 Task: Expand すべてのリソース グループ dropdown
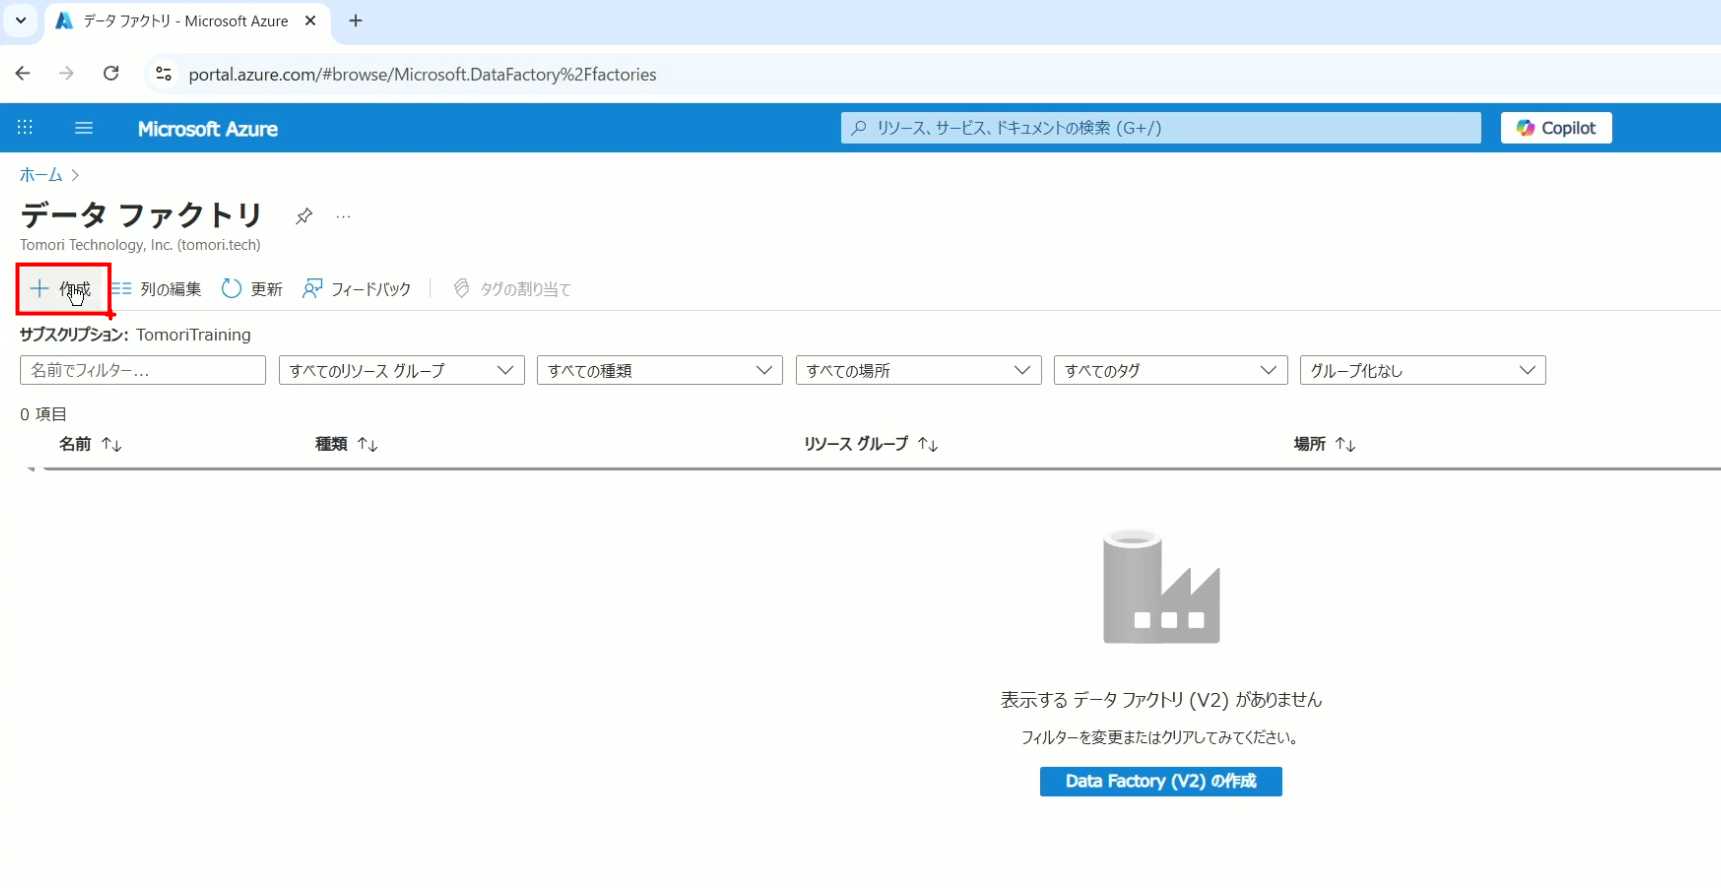tap(401, 371)
